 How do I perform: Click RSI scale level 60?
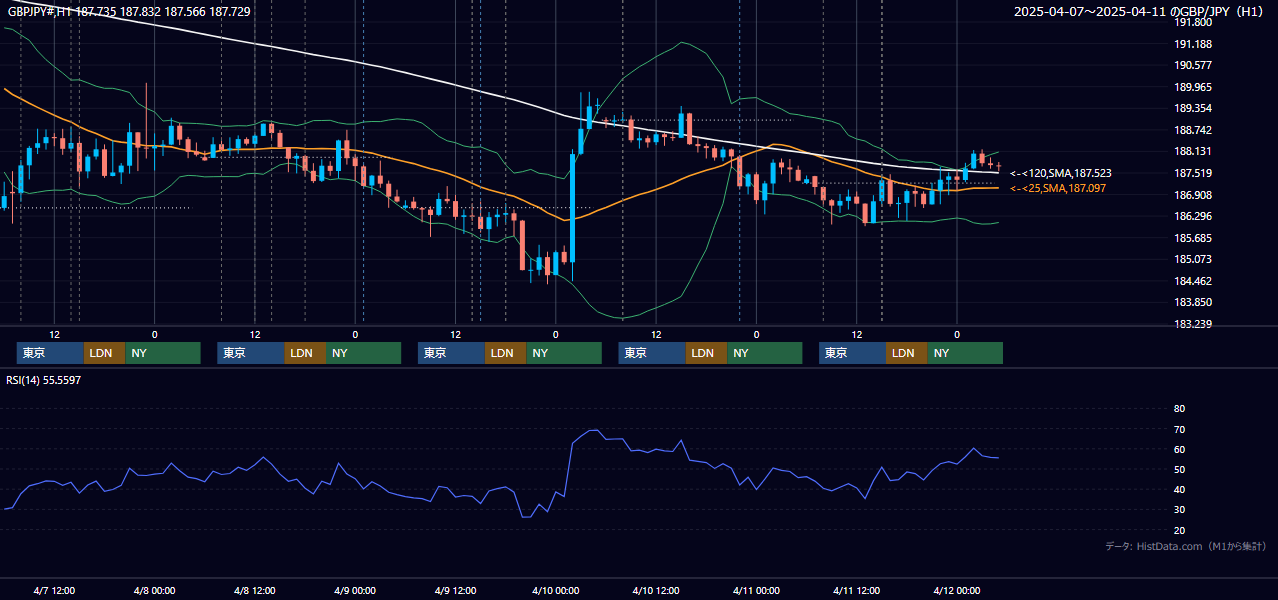[1179, 449]
